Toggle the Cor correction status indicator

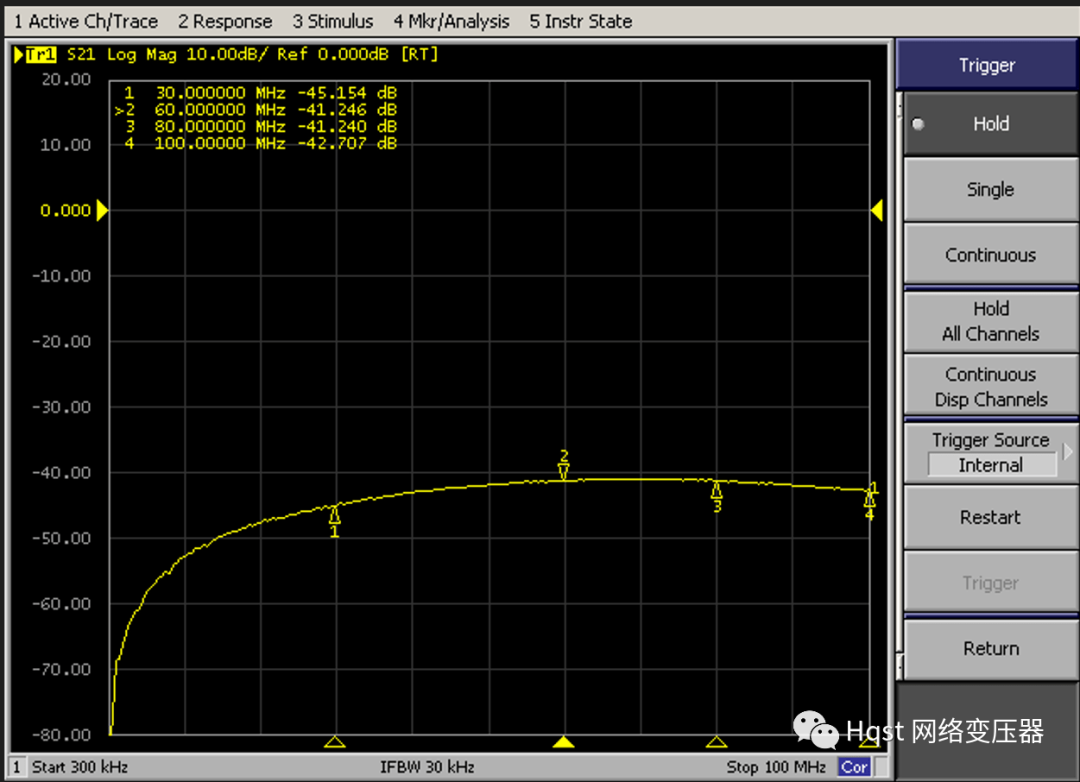854,767
